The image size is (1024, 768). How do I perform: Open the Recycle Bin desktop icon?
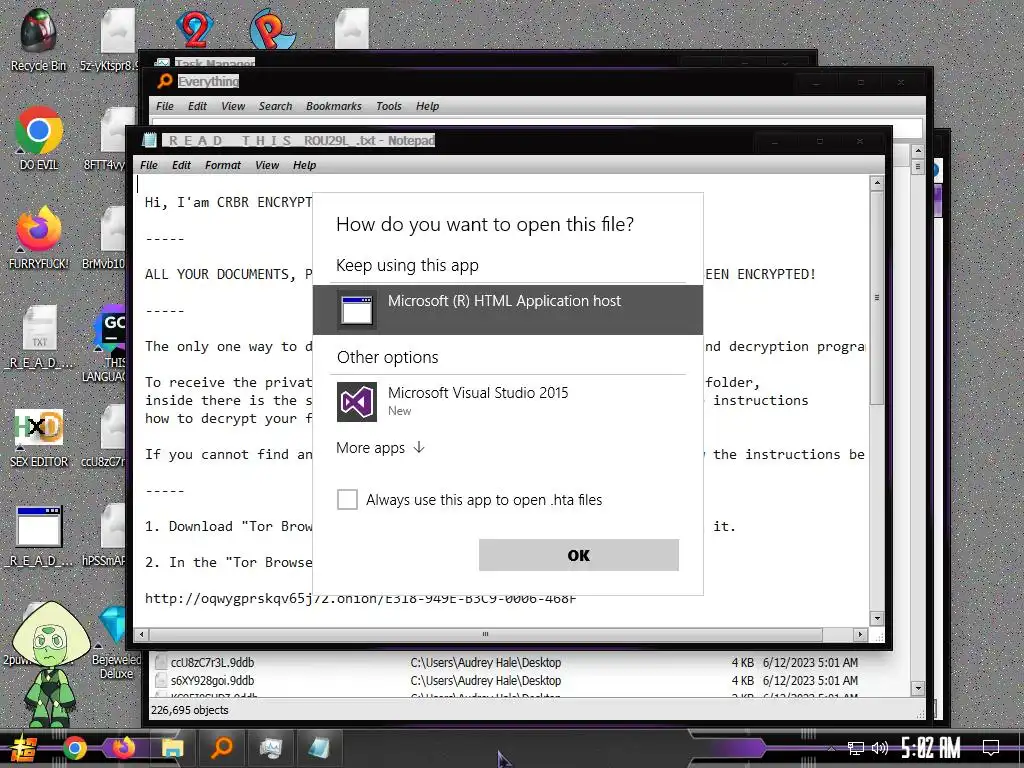[38, 39]
